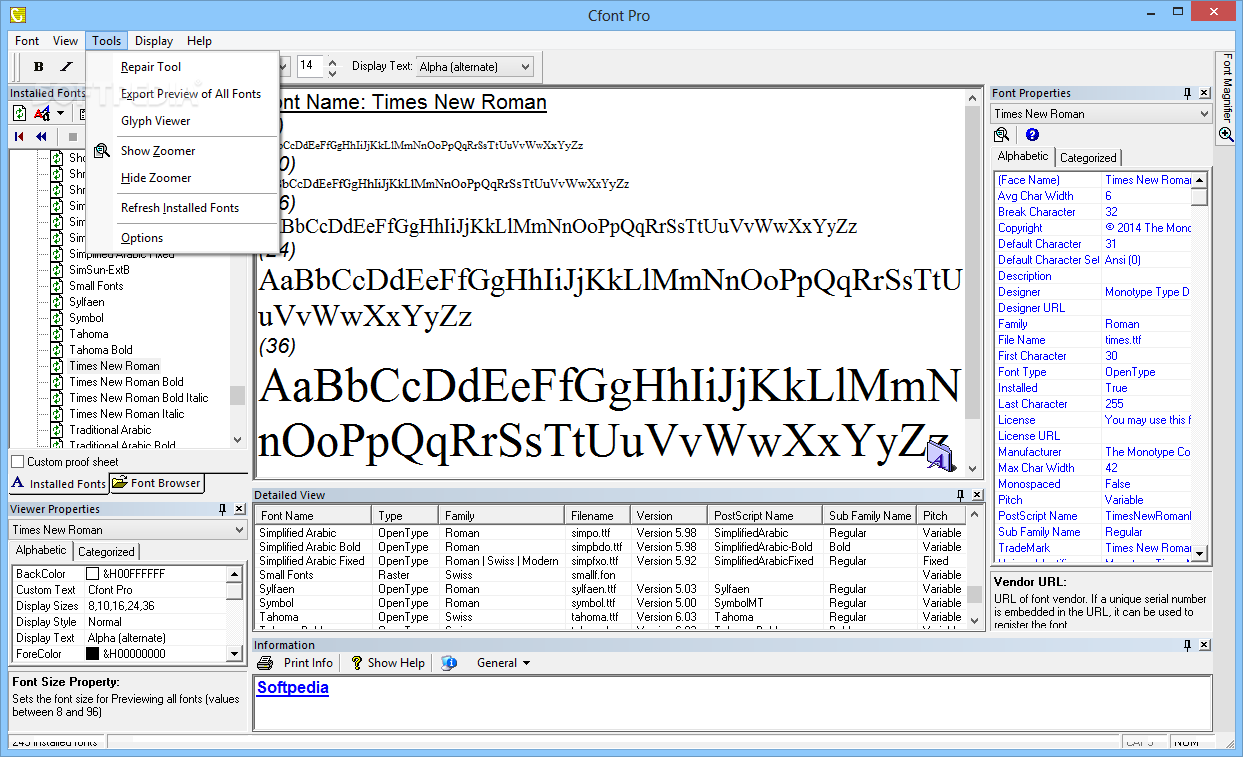Click the Version column header
The image size is (1243, 757).
point(670,516)
